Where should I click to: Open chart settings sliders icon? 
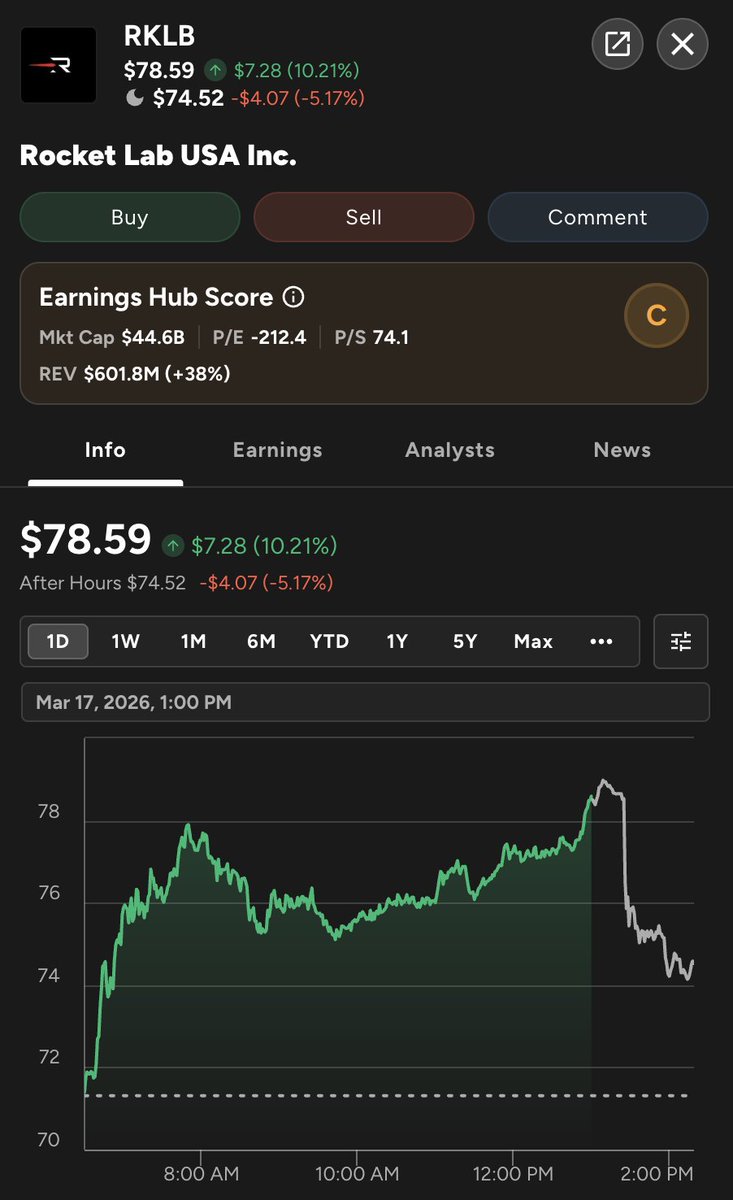[x=681, y=641]
